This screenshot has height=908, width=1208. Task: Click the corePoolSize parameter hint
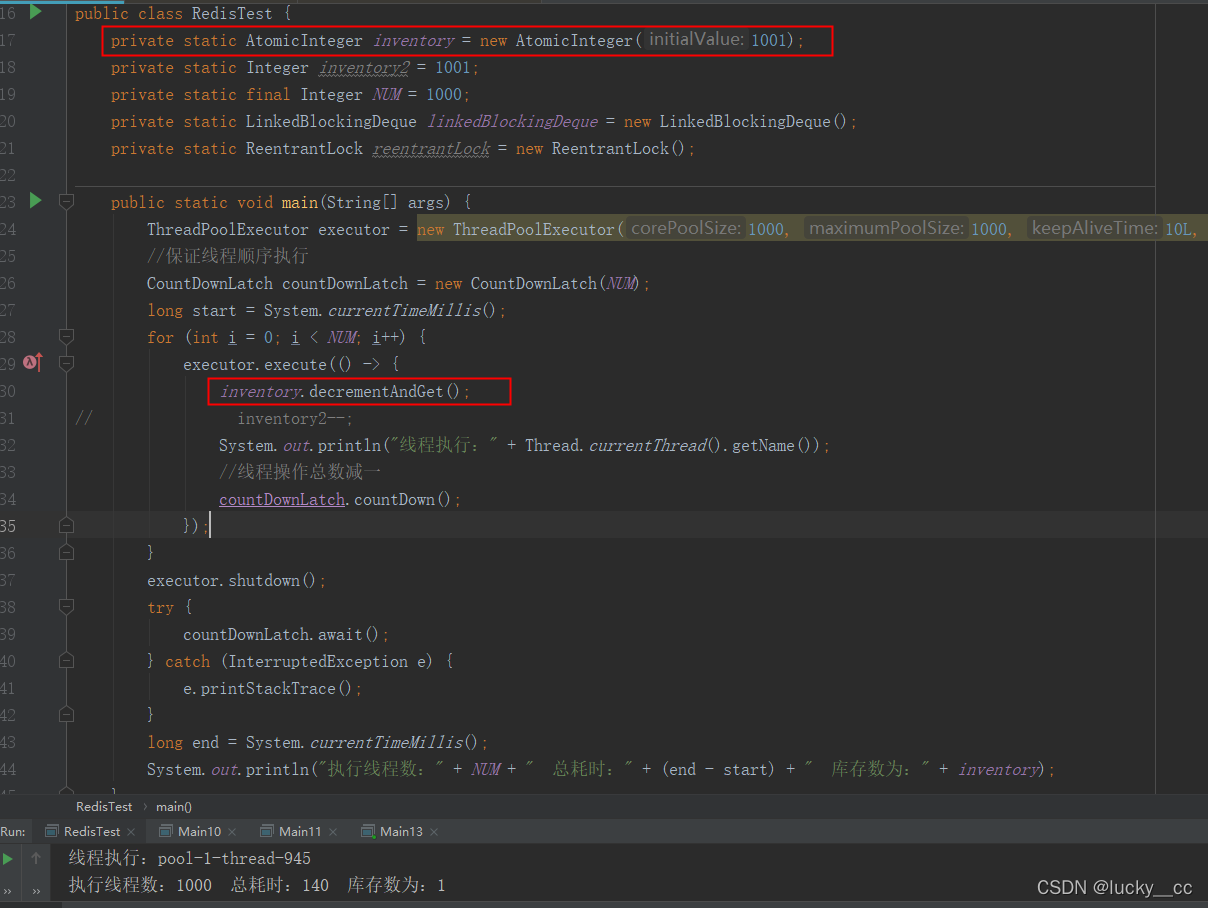686,229
